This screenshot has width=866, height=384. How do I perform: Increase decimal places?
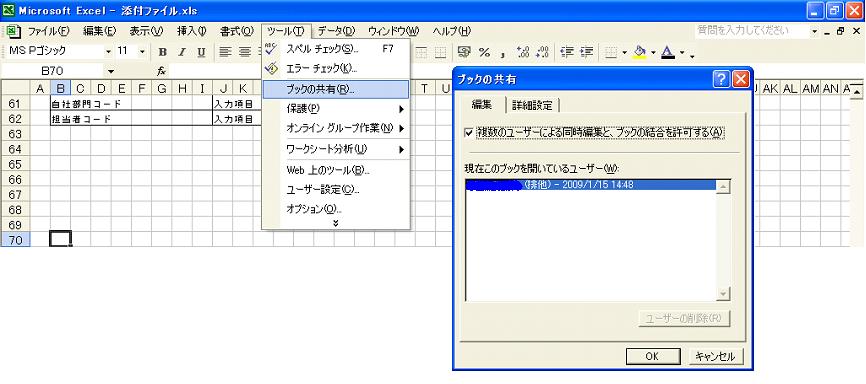pos(522,52)
